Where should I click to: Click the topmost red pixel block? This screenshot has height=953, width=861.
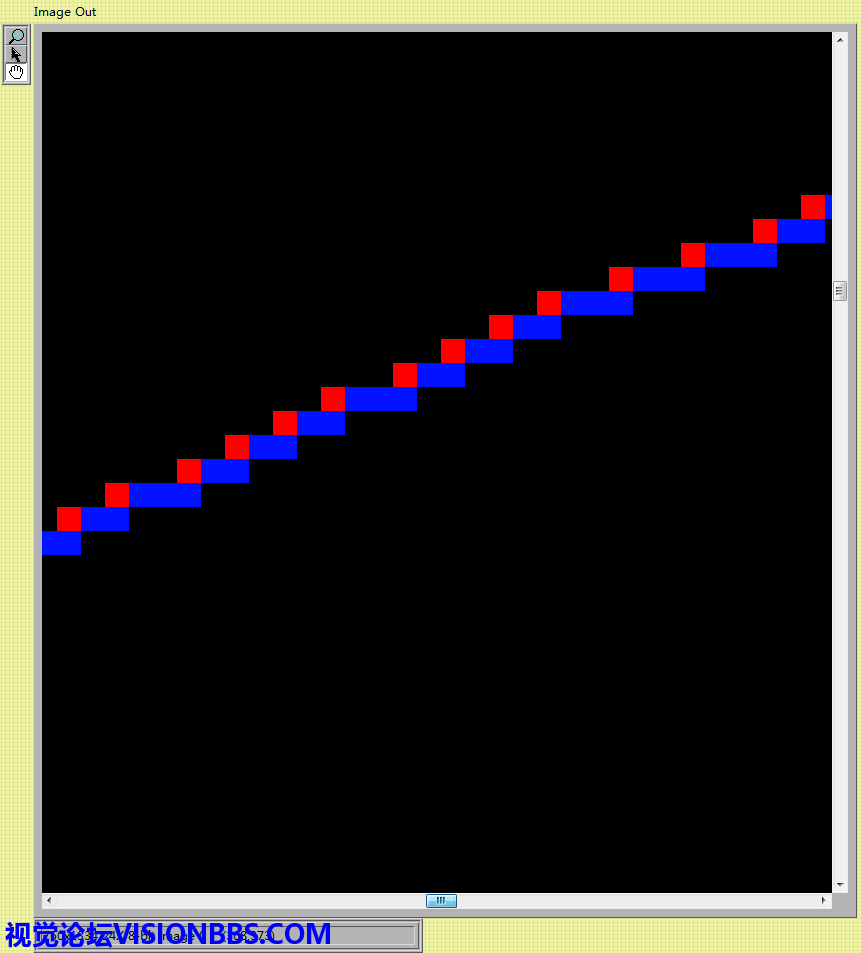(813, 207)
